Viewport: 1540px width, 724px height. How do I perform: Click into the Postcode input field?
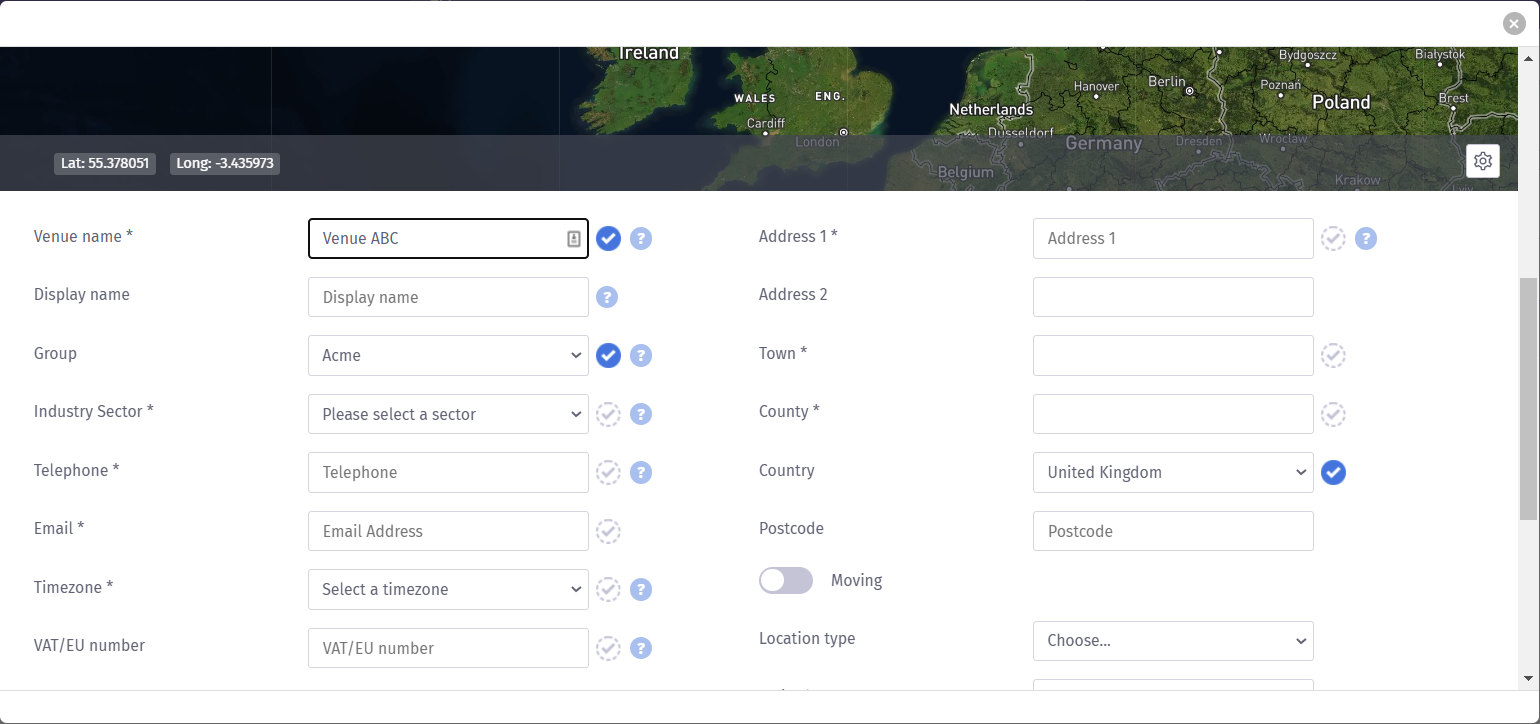pos(1172,531)
